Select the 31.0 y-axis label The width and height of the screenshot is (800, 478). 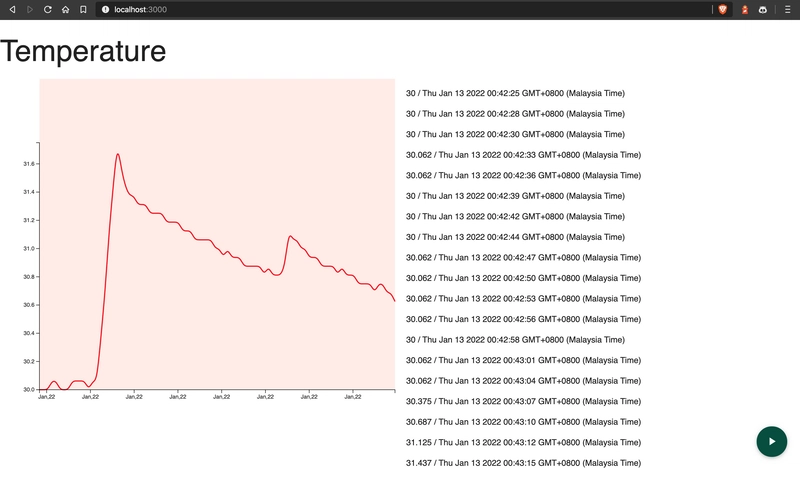point(29,248)
